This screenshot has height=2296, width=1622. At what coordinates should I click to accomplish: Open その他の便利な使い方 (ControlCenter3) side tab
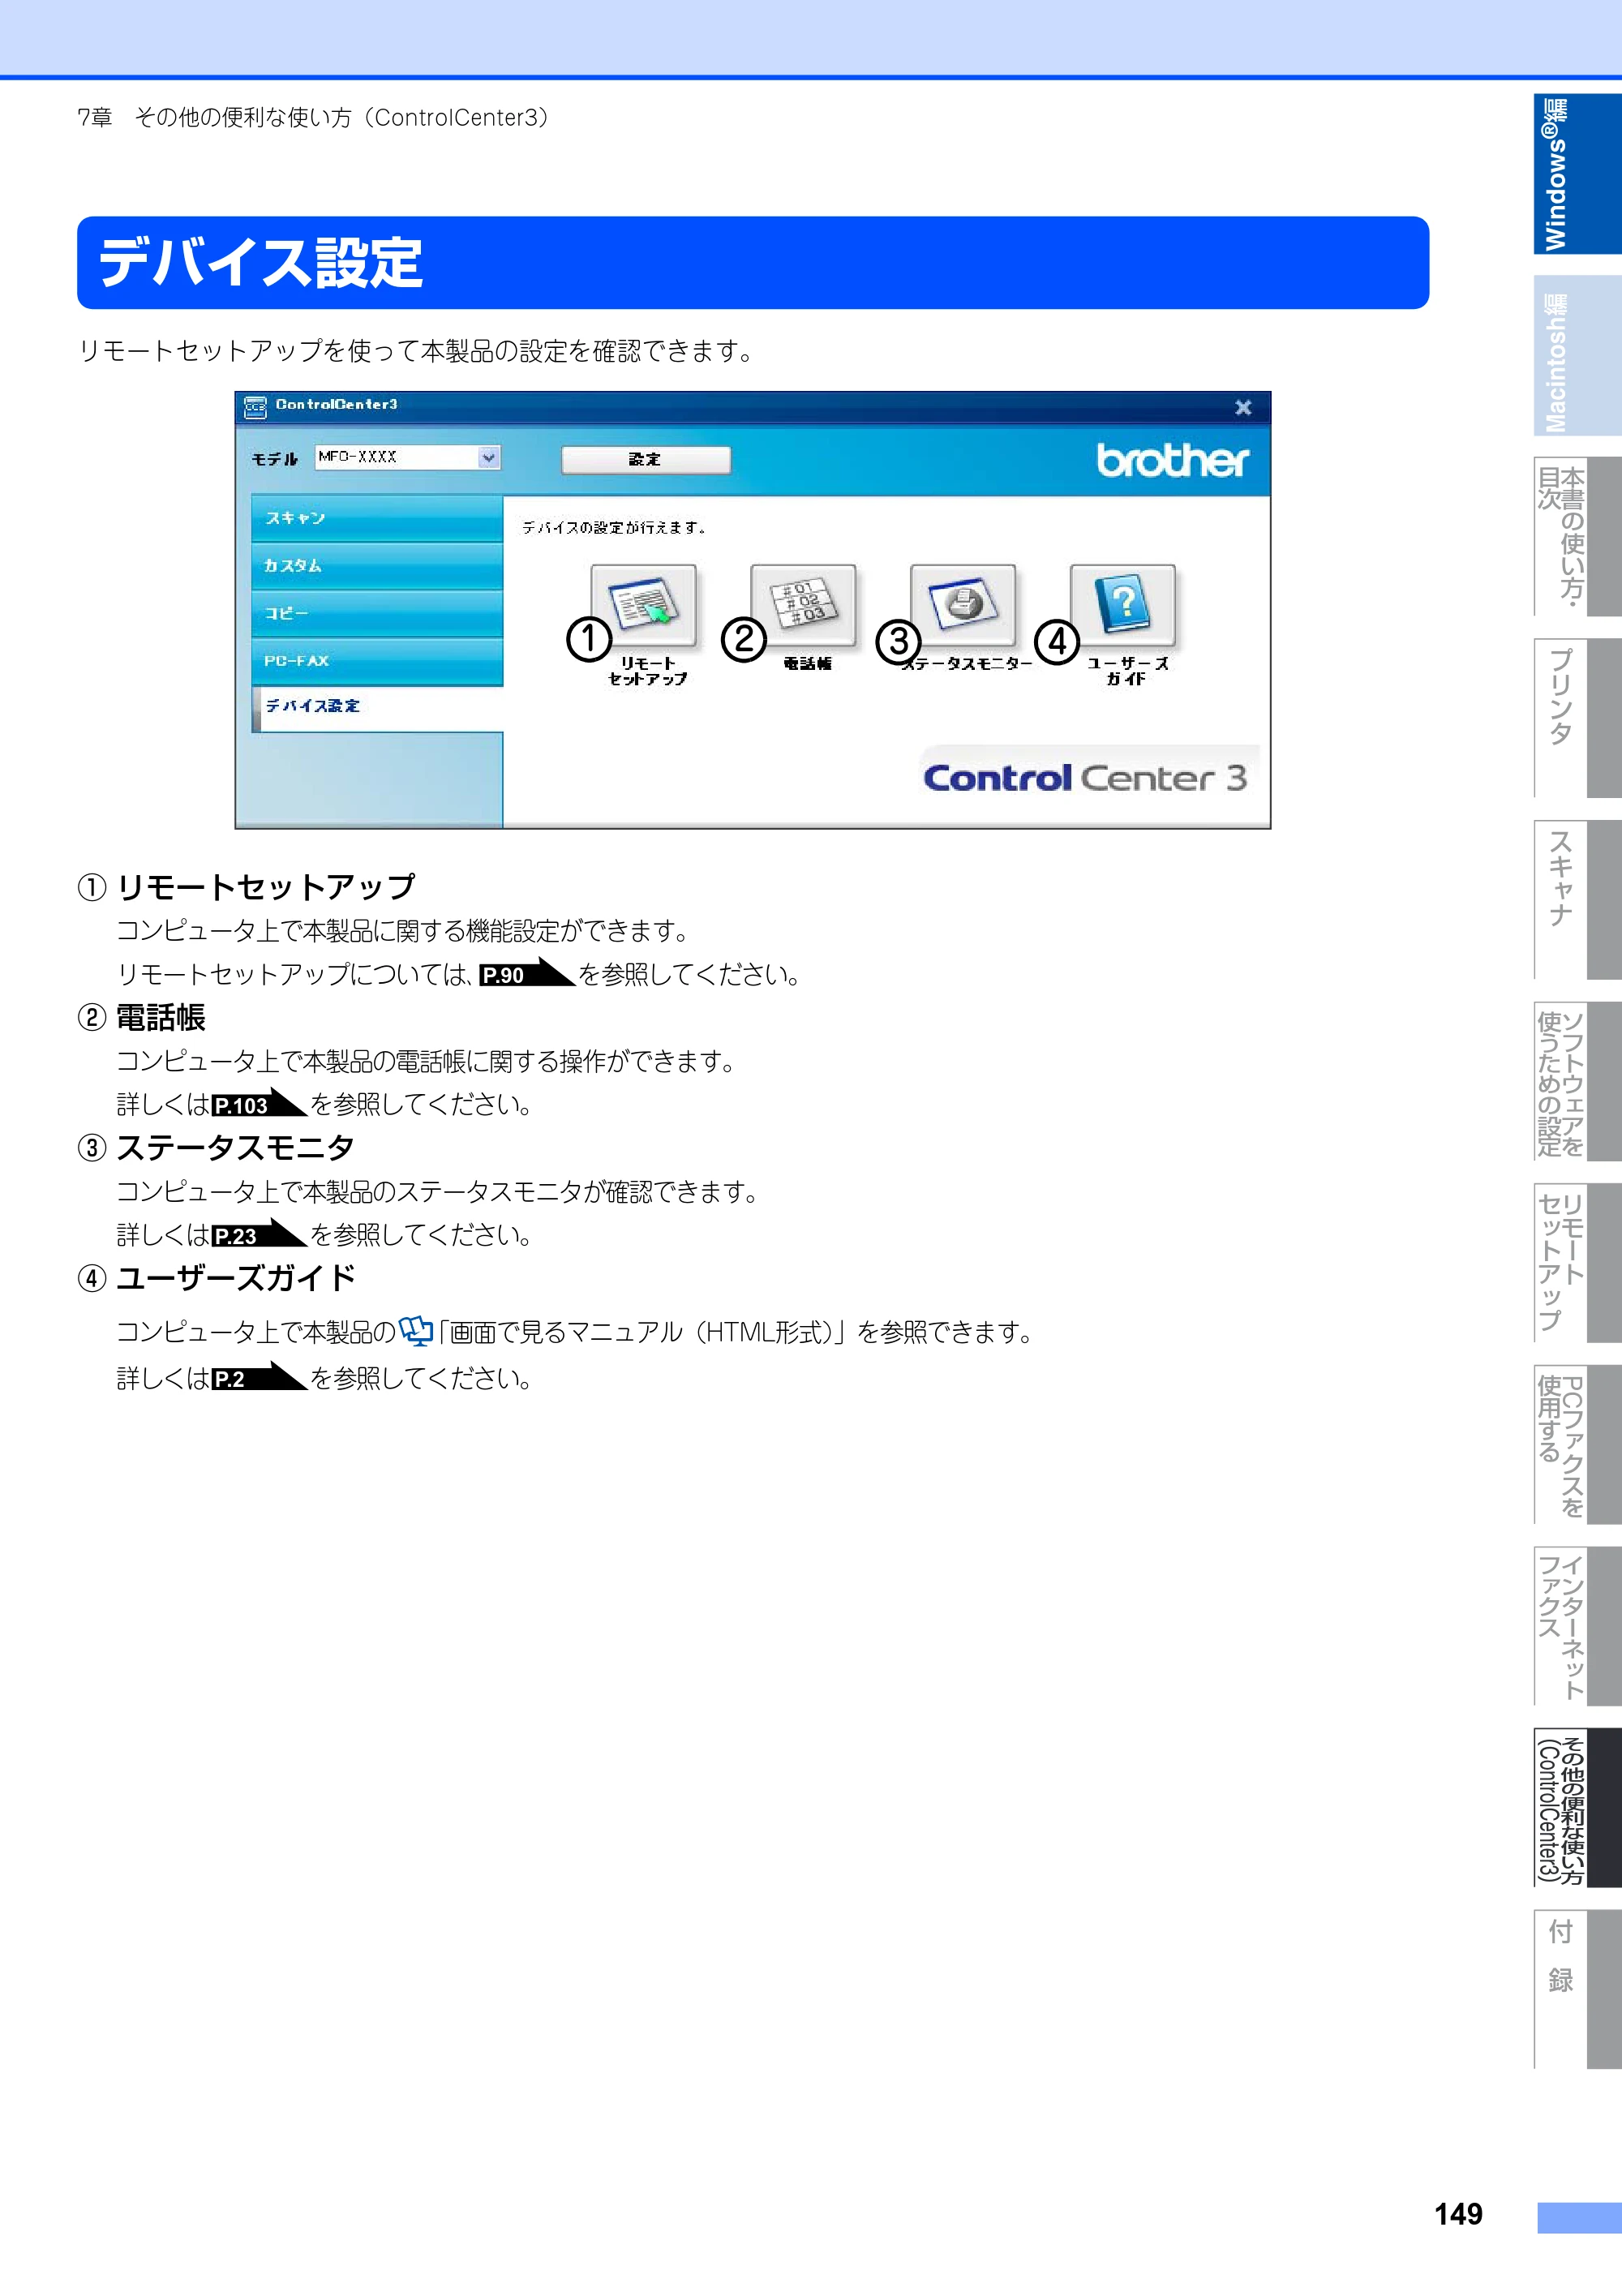[1577, 1807]
